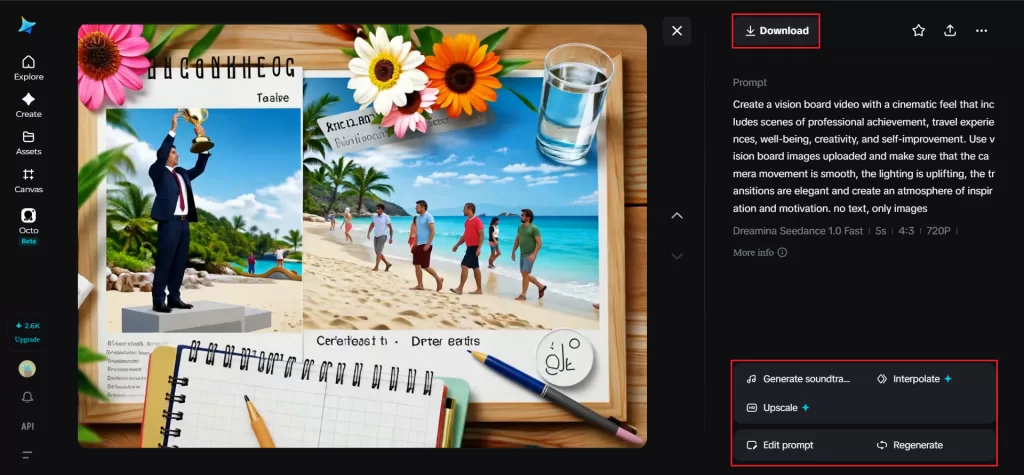Viewport: 1024px width, 475px height.
Task: Regenerate the video
Action: coord(910,445)
